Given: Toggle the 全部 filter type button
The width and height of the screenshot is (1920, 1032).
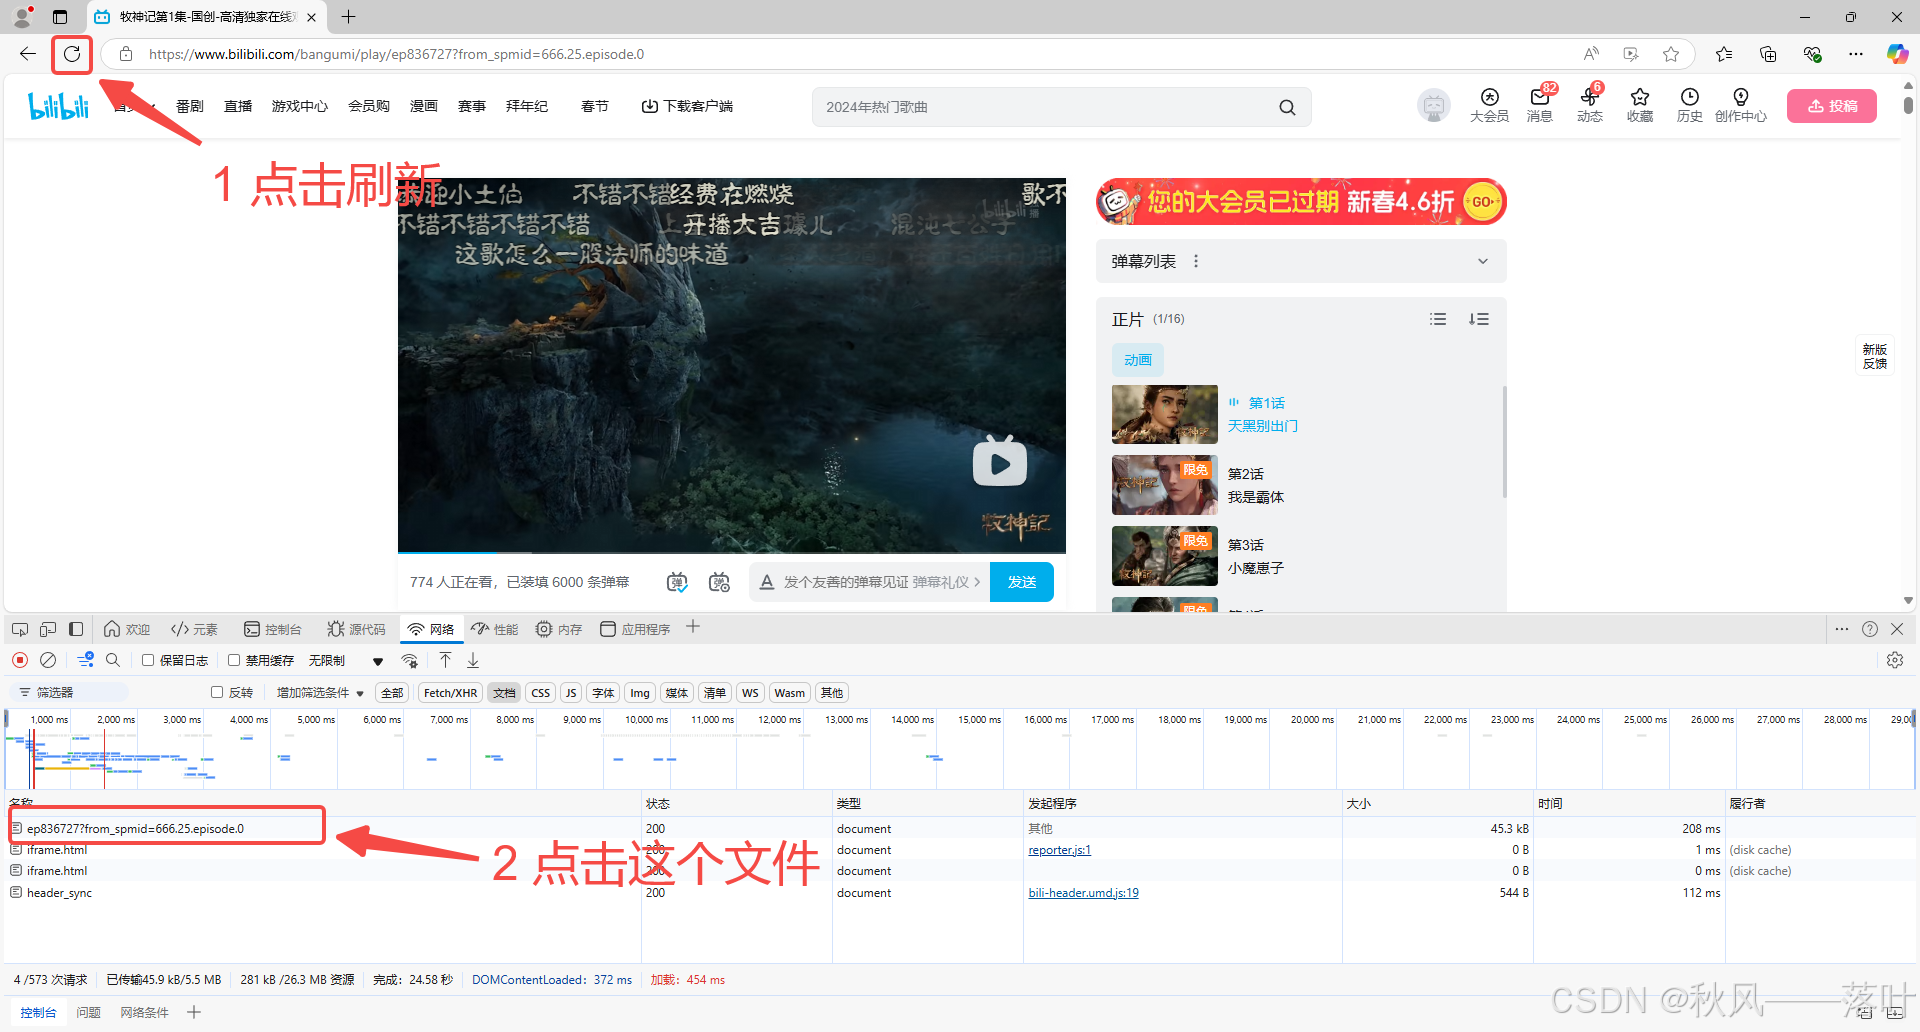Looking at the screenshot, I should tap(392, 693).
